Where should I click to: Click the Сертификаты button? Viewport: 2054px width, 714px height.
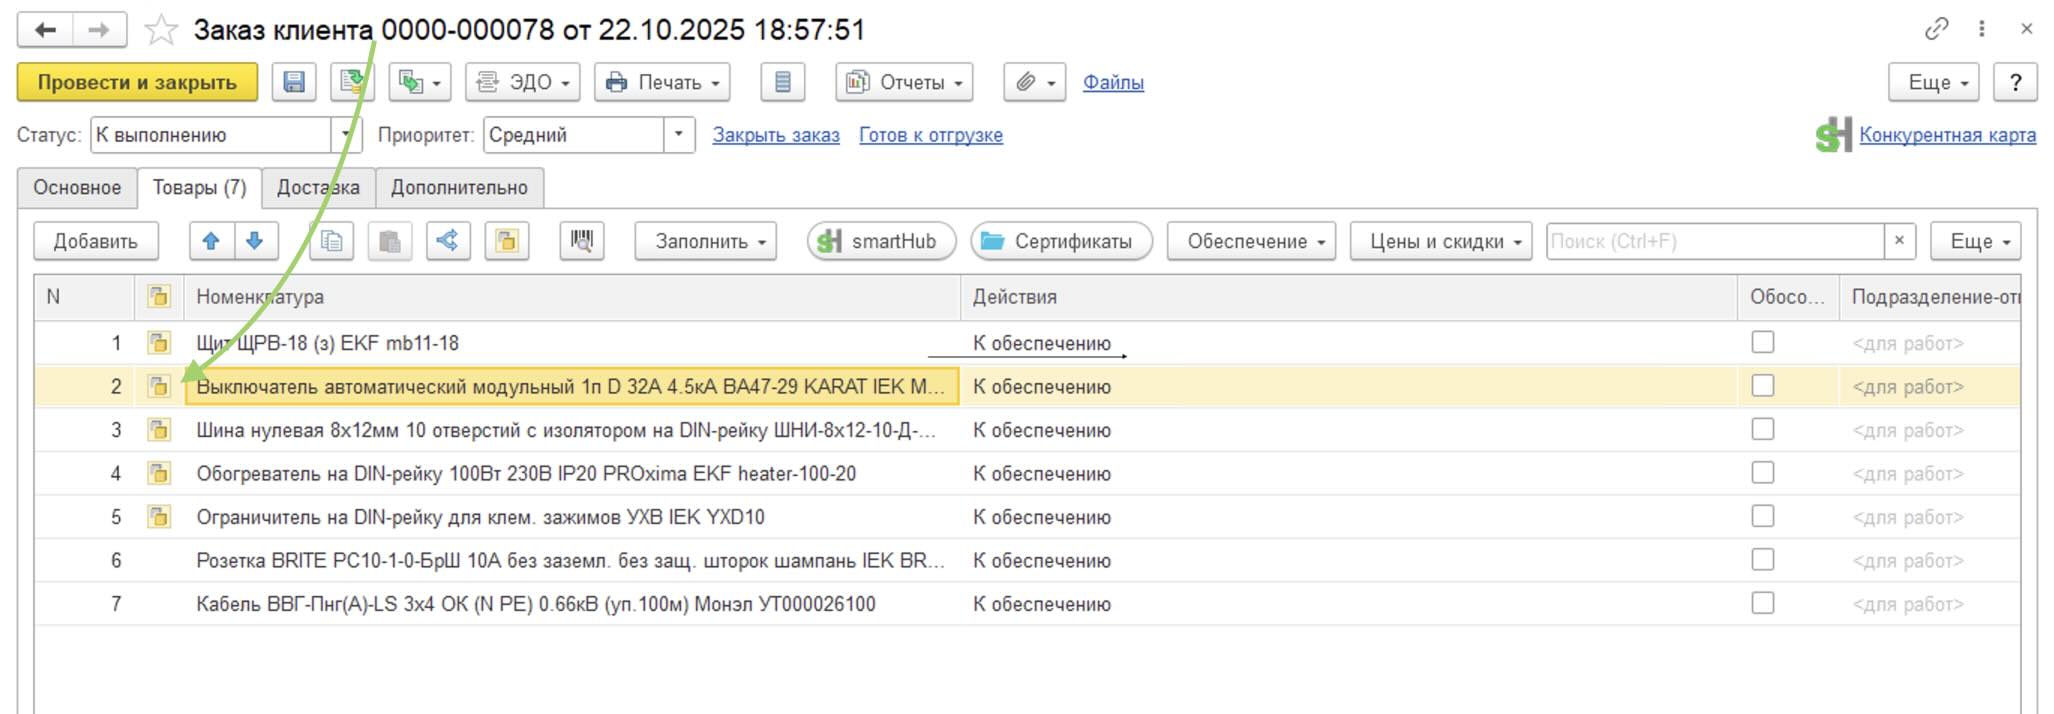[x=1061, y=241]
